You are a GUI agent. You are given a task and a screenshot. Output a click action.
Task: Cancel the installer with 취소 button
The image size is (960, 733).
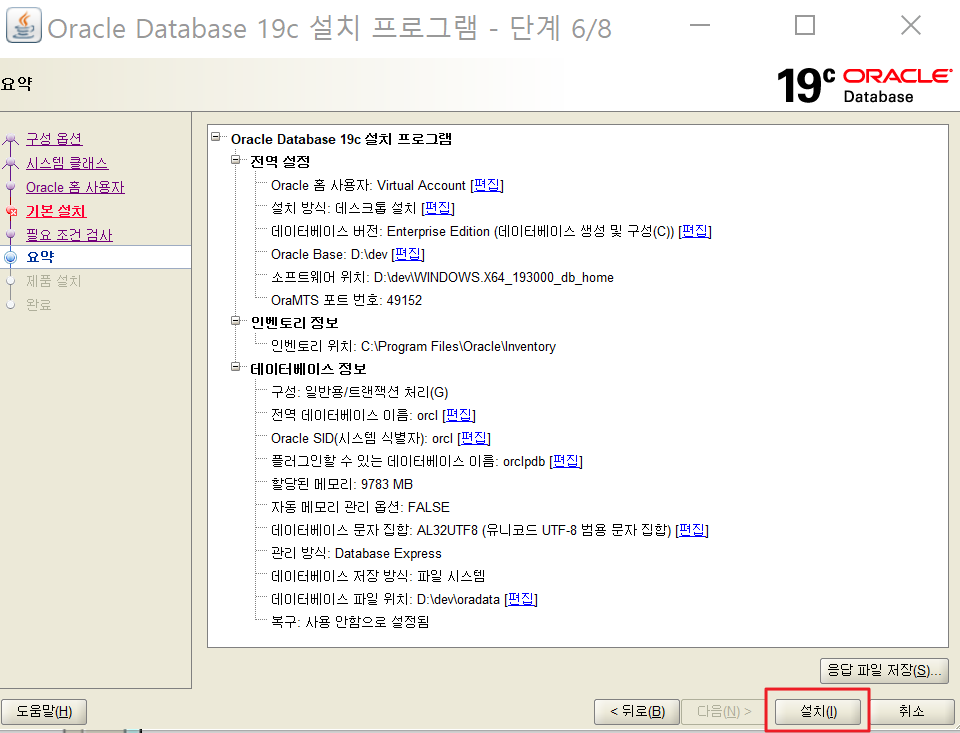[911, 712]
